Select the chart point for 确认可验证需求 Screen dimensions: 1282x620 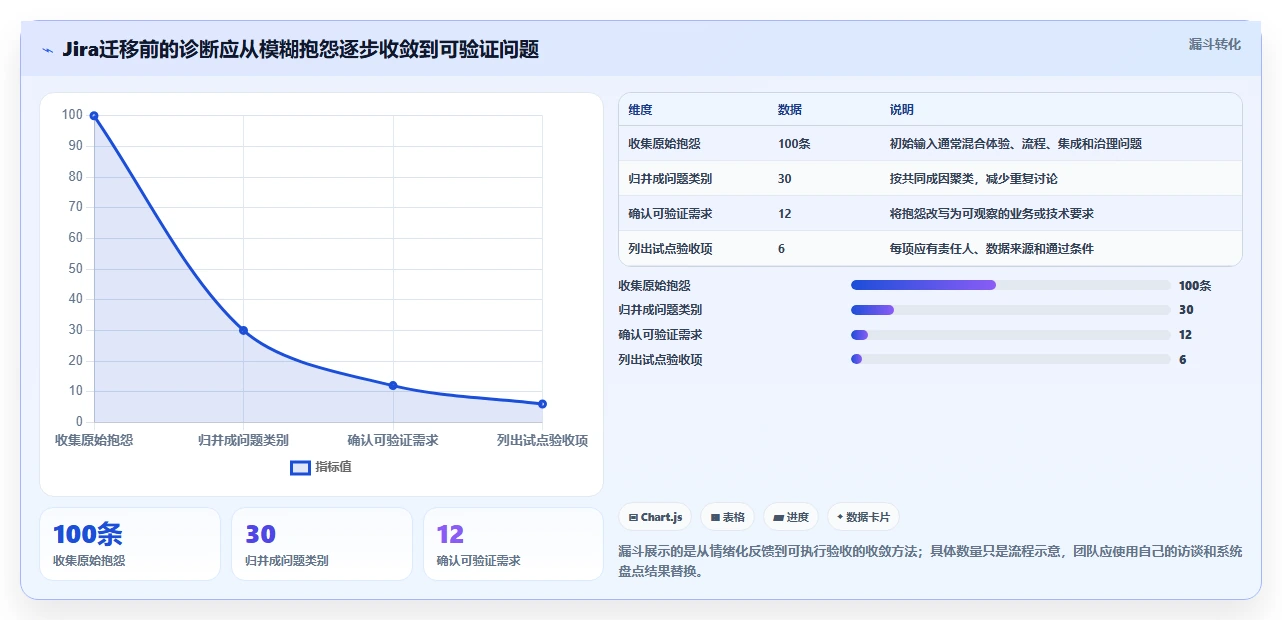point(393,385)
